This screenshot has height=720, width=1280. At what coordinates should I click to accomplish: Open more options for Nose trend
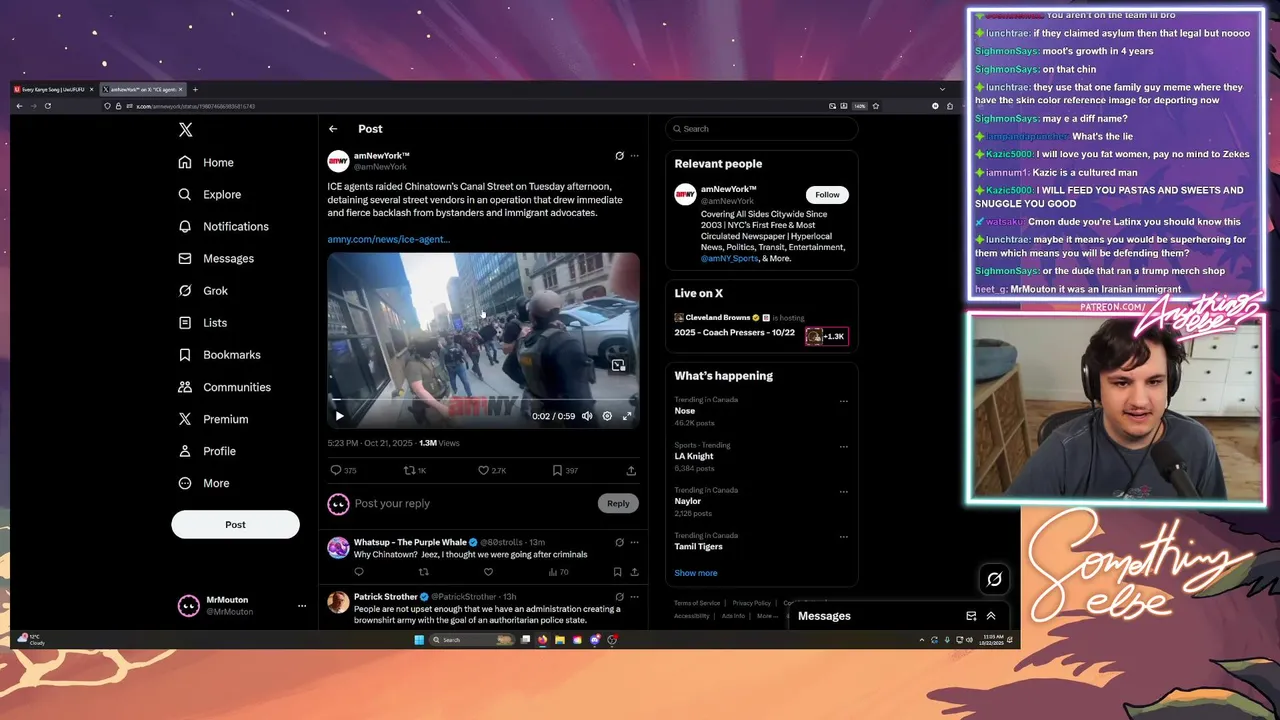(x=843, y=401)
